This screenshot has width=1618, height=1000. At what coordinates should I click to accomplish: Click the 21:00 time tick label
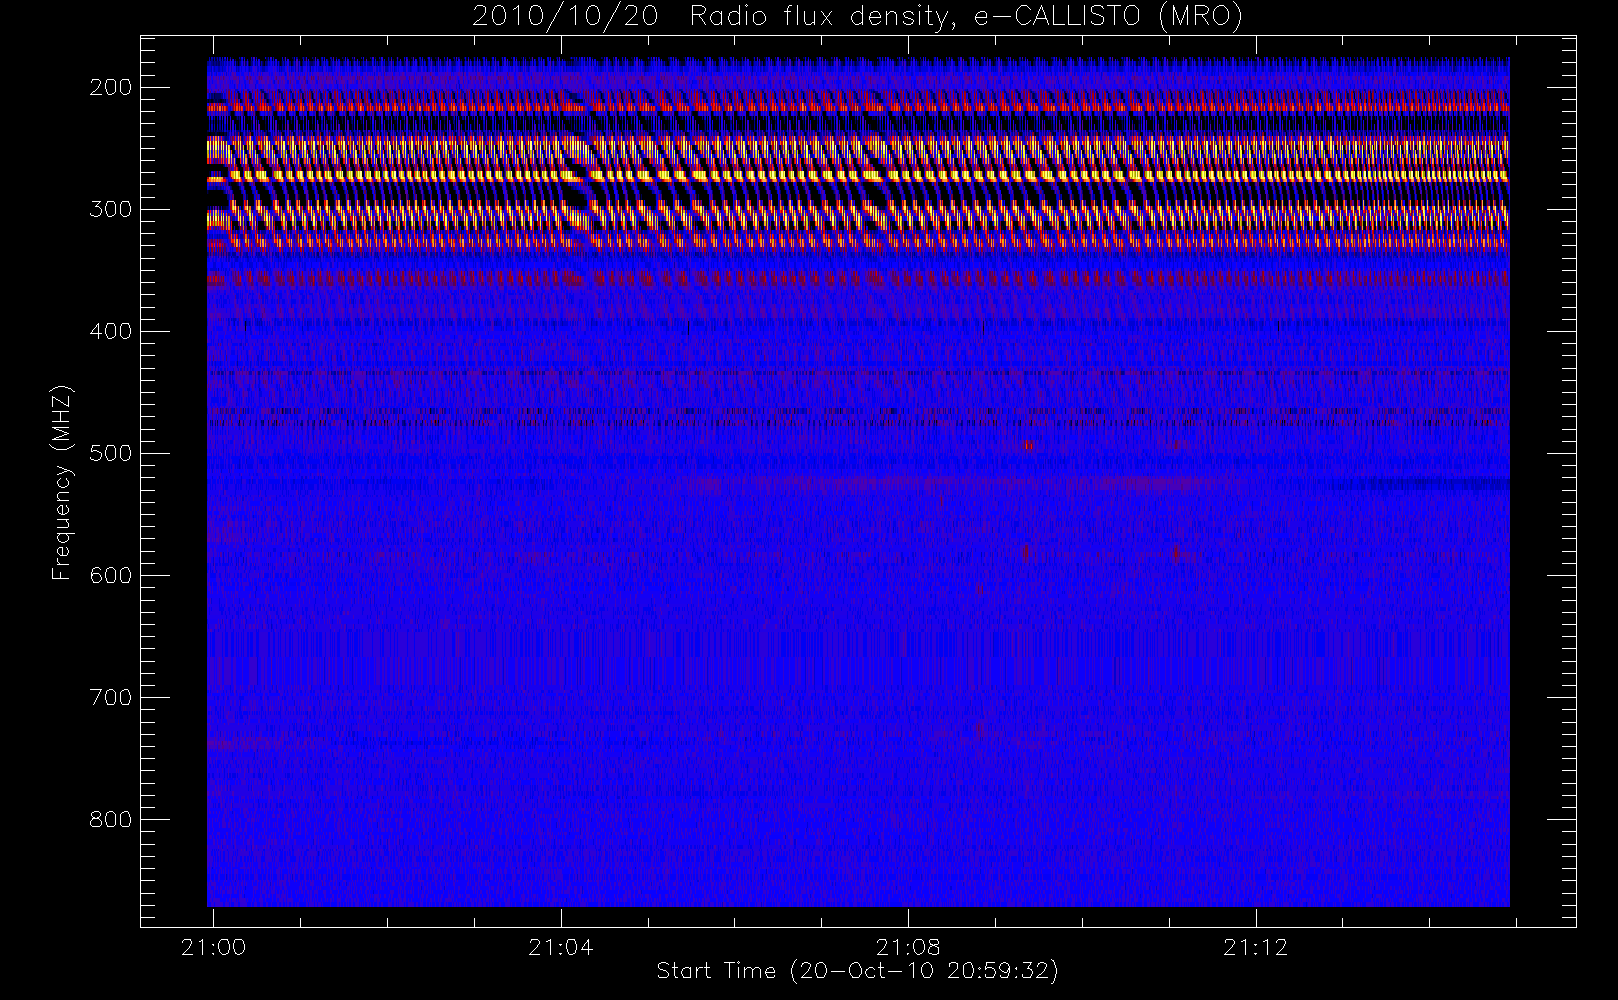pos(213,947)
